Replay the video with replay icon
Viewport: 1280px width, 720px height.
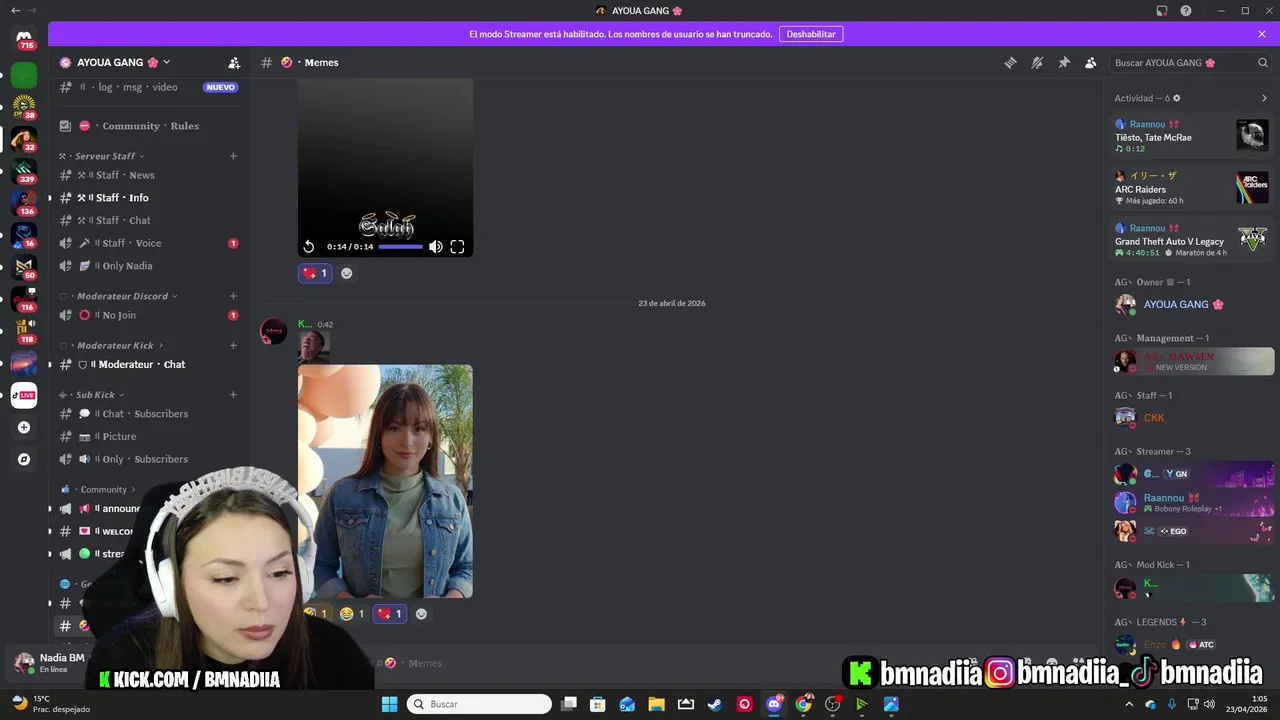[309, 247]
